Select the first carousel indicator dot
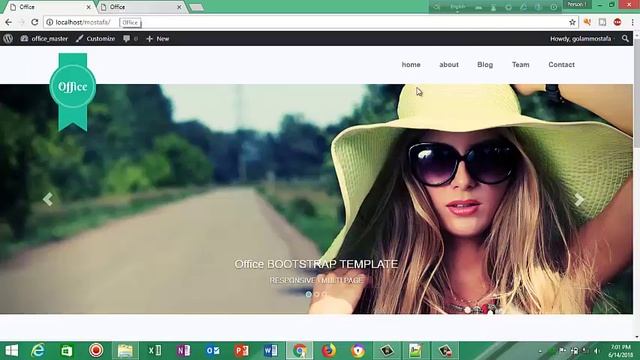 pos(309,294)
